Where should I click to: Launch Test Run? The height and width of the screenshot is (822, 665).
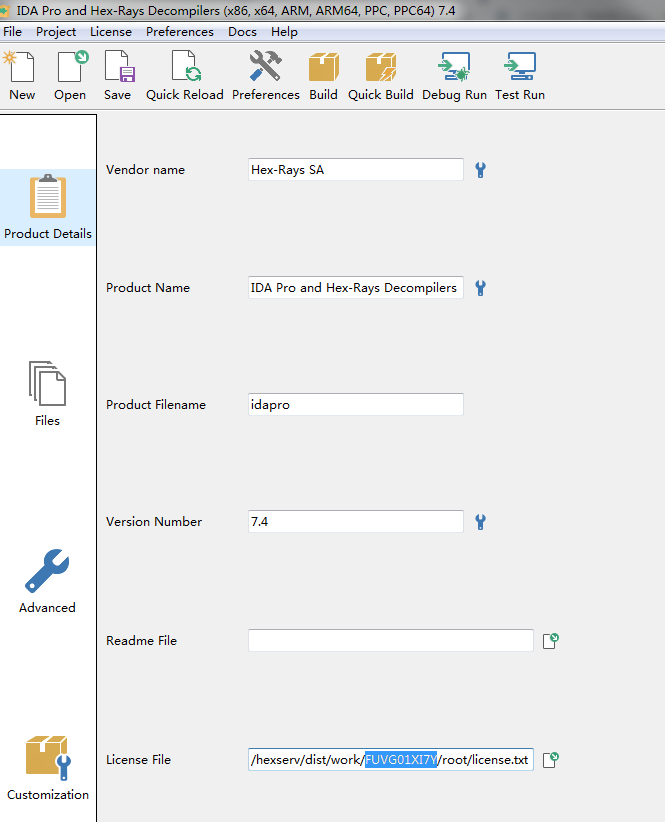[520, 75]
